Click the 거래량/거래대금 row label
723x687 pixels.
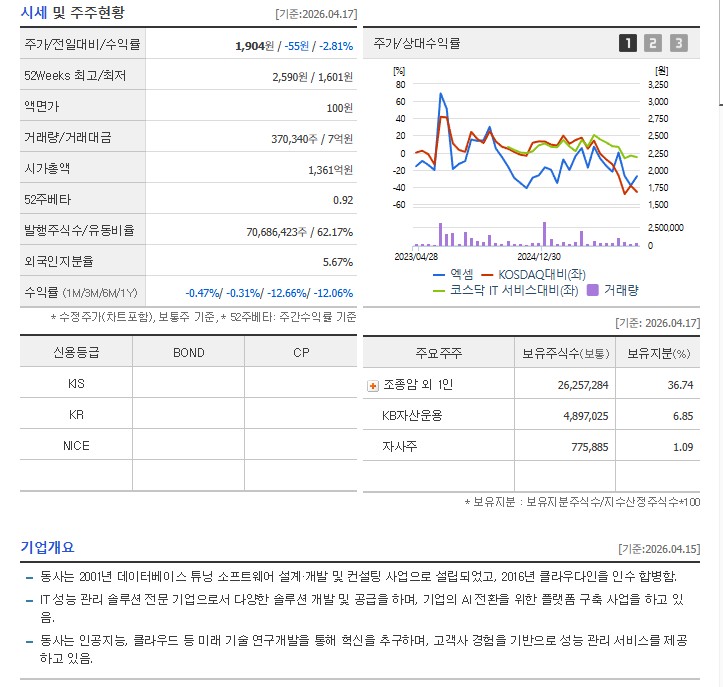68,137
